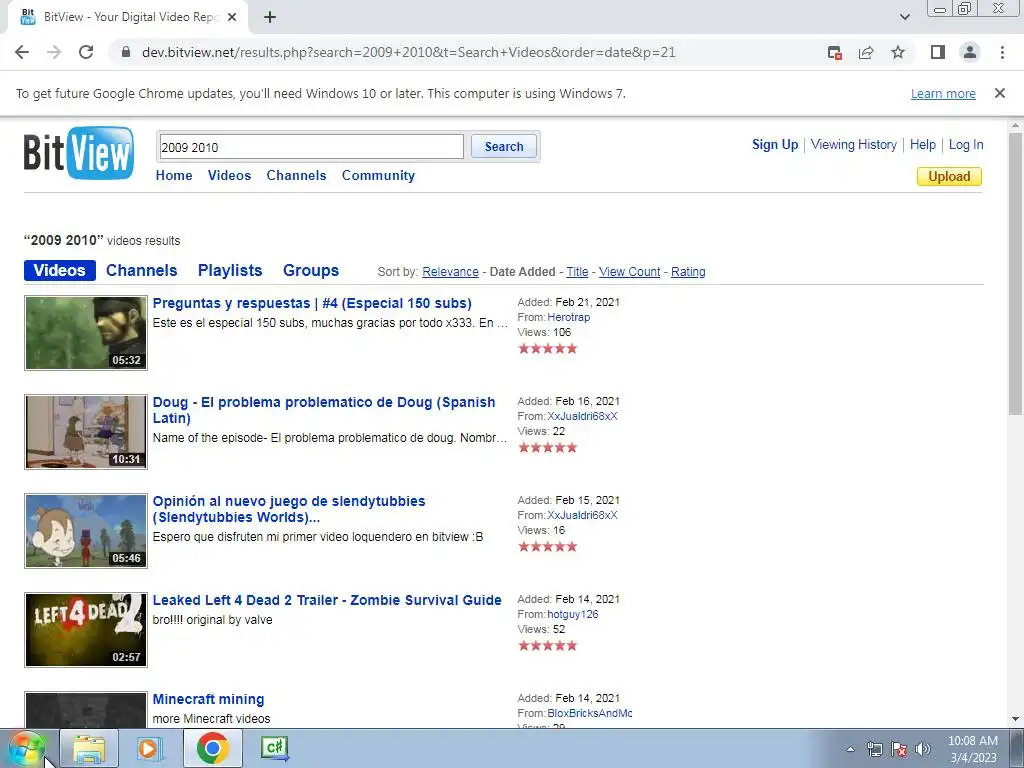Open the C# application on the taskbar
Viewport: 1024px width, 768px height.
click(274, 748)
